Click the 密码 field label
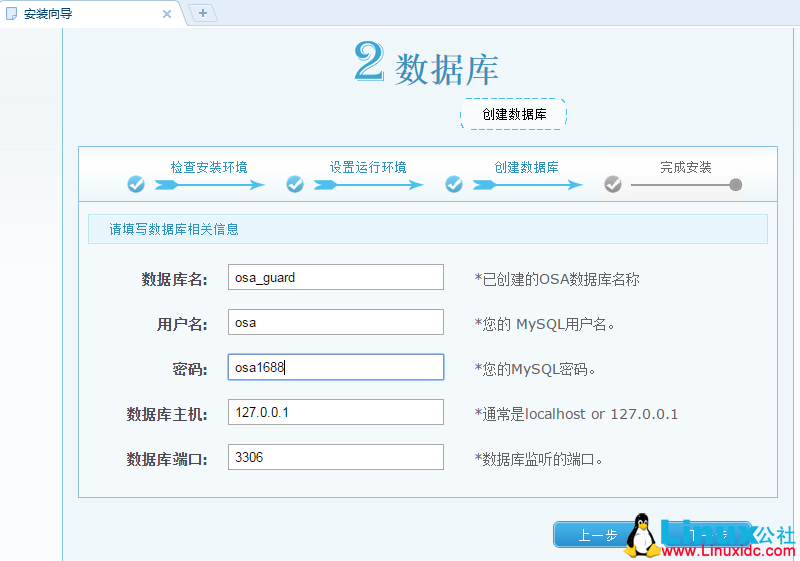 click(x=190, y=369)
